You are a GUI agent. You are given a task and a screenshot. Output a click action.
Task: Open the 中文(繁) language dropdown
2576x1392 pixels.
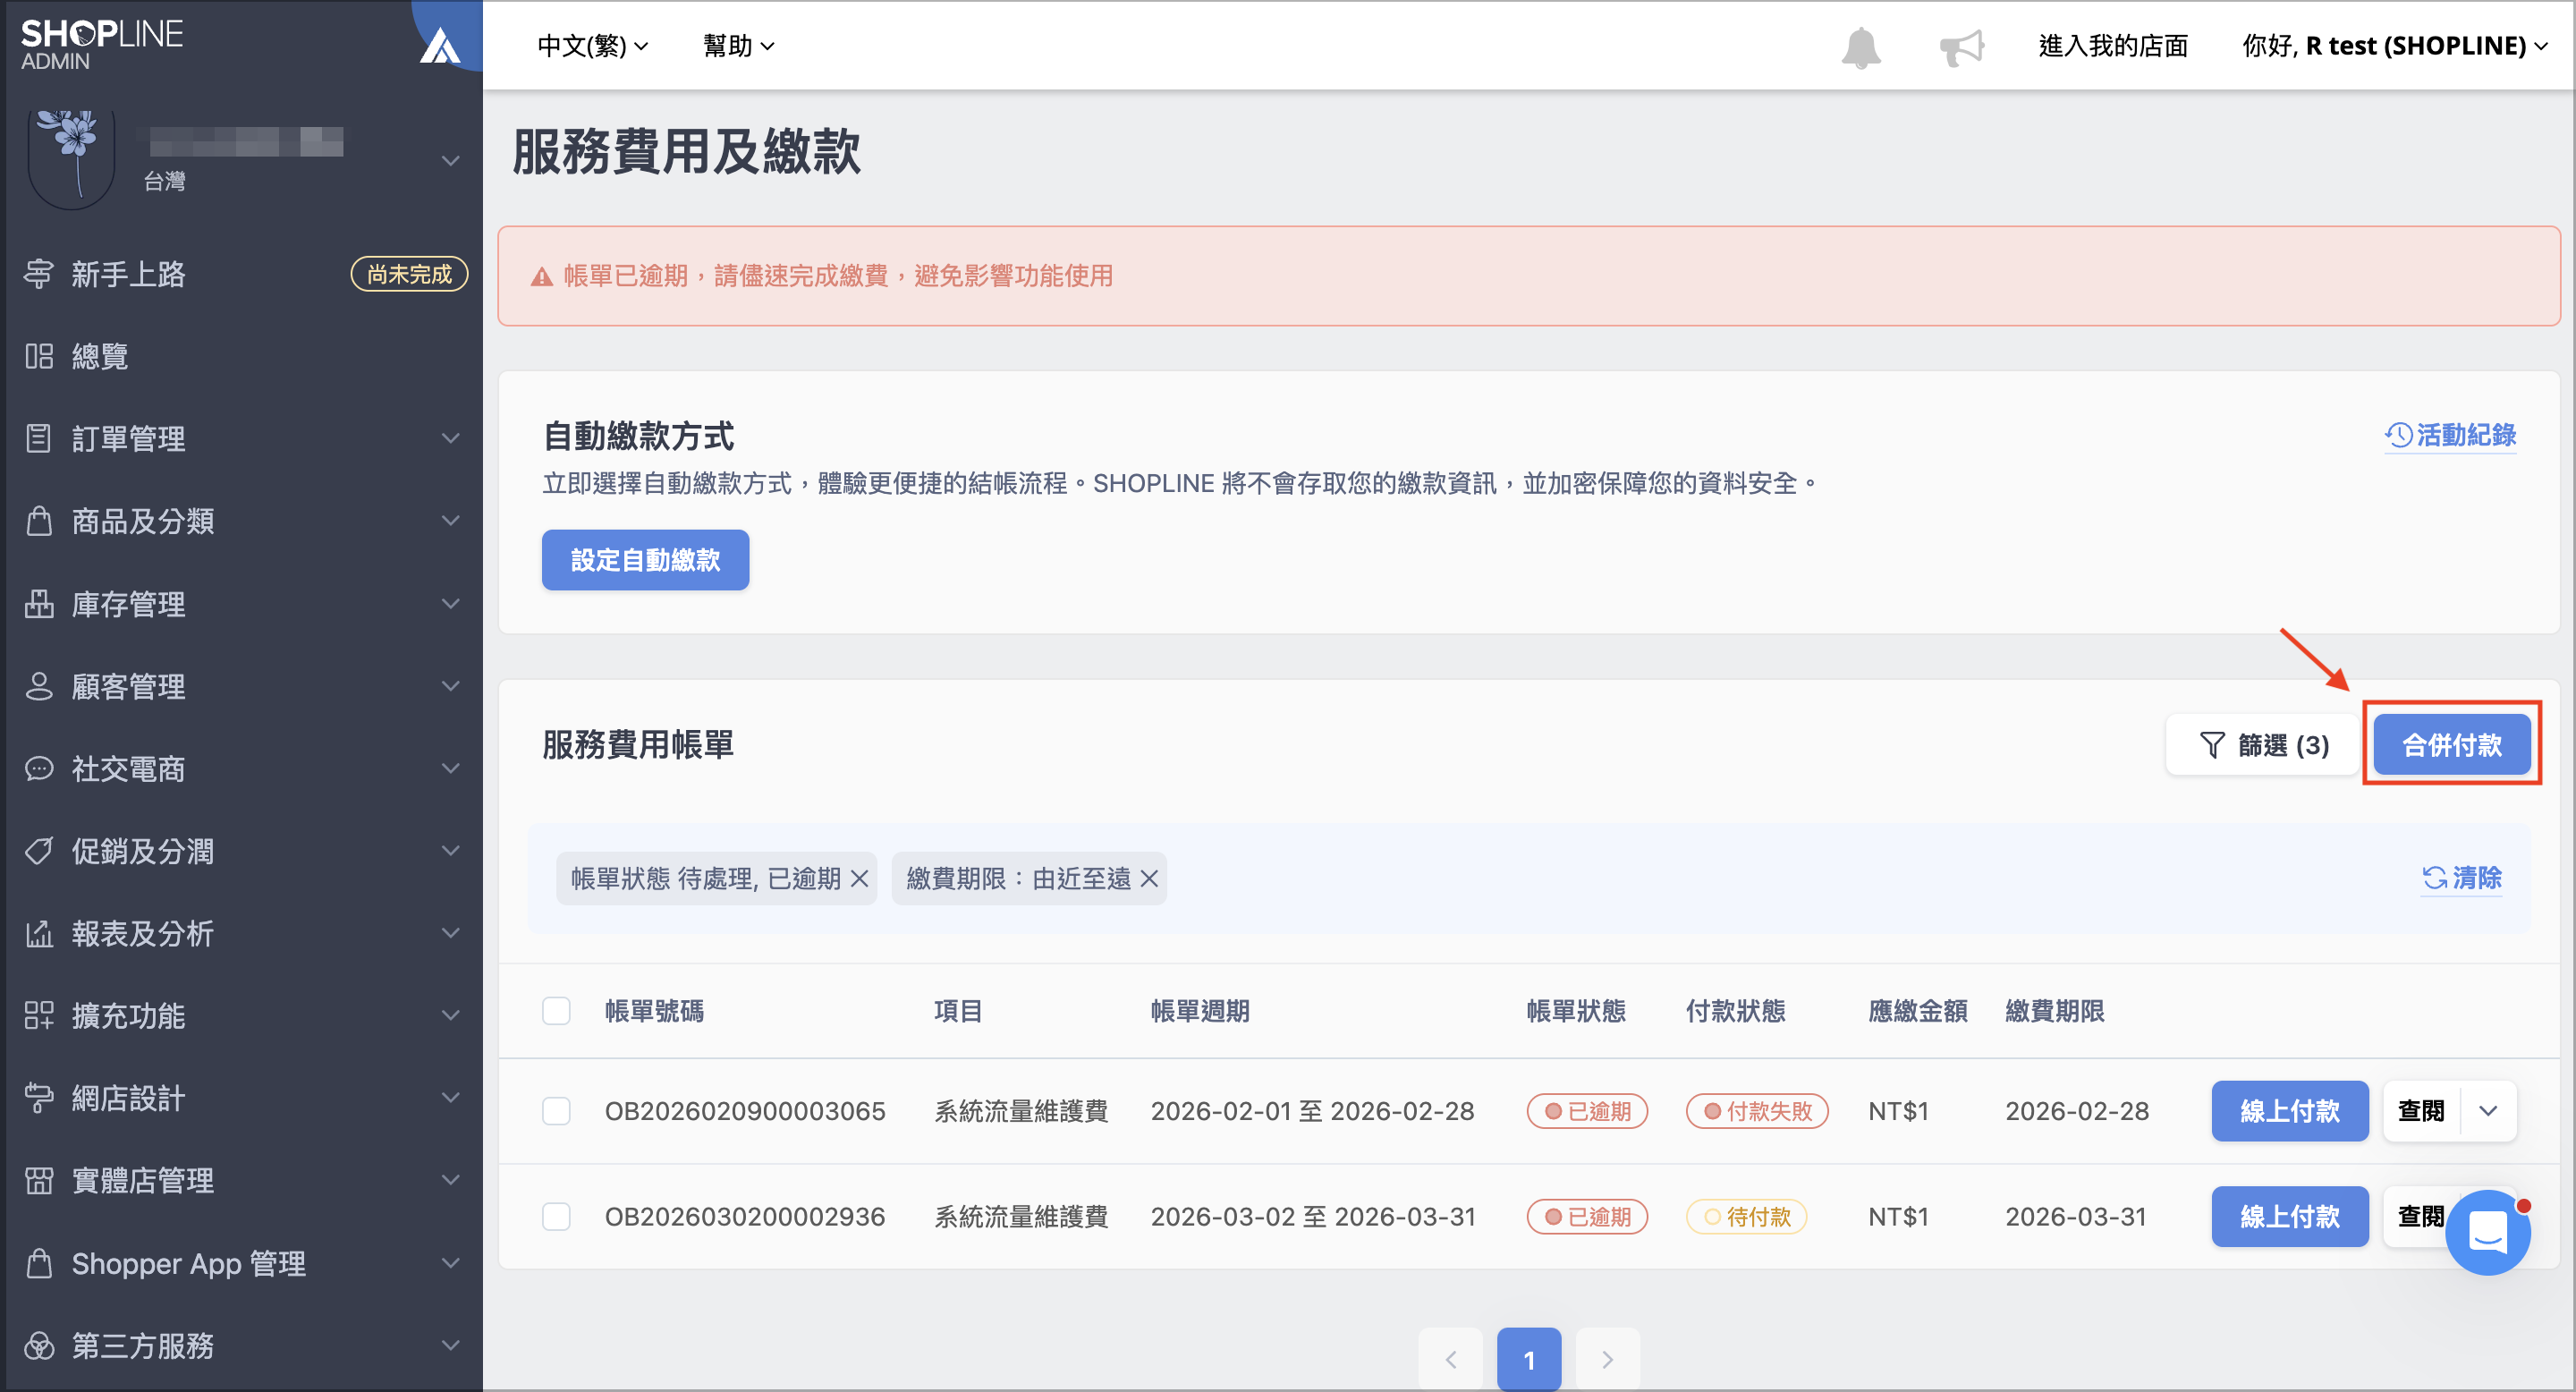click(592, 46)
